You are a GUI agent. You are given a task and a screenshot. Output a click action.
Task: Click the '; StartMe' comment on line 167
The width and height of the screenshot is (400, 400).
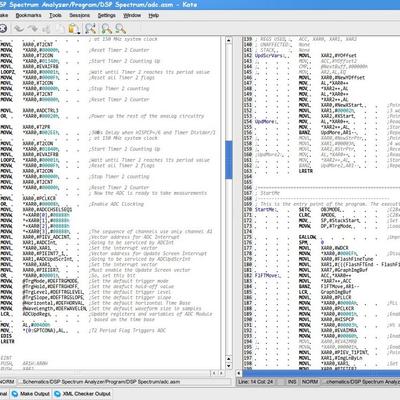click(268, 193)
